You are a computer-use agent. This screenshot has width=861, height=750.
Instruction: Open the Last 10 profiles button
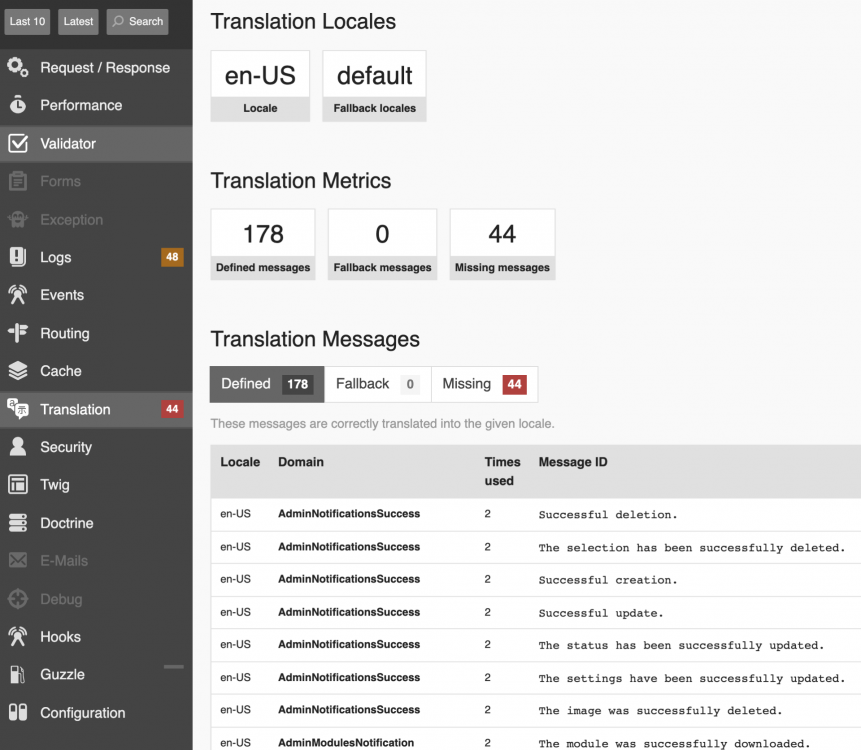pyautogui.click(x=27, y=21)
